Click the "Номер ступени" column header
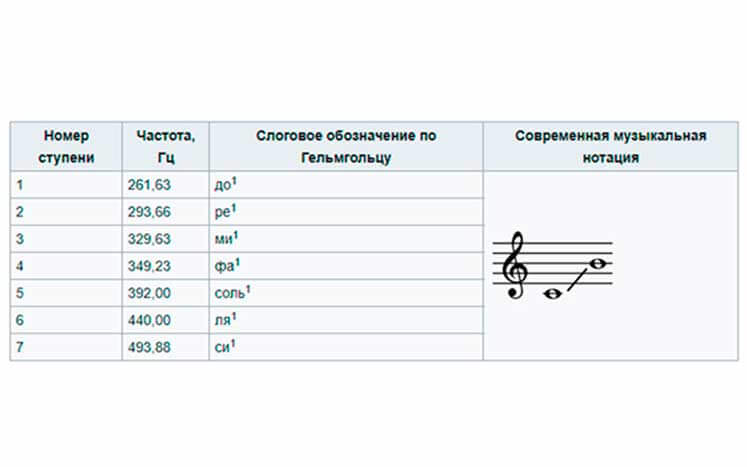The height and width of the screenshot is (467, 747). coord(66,146)
